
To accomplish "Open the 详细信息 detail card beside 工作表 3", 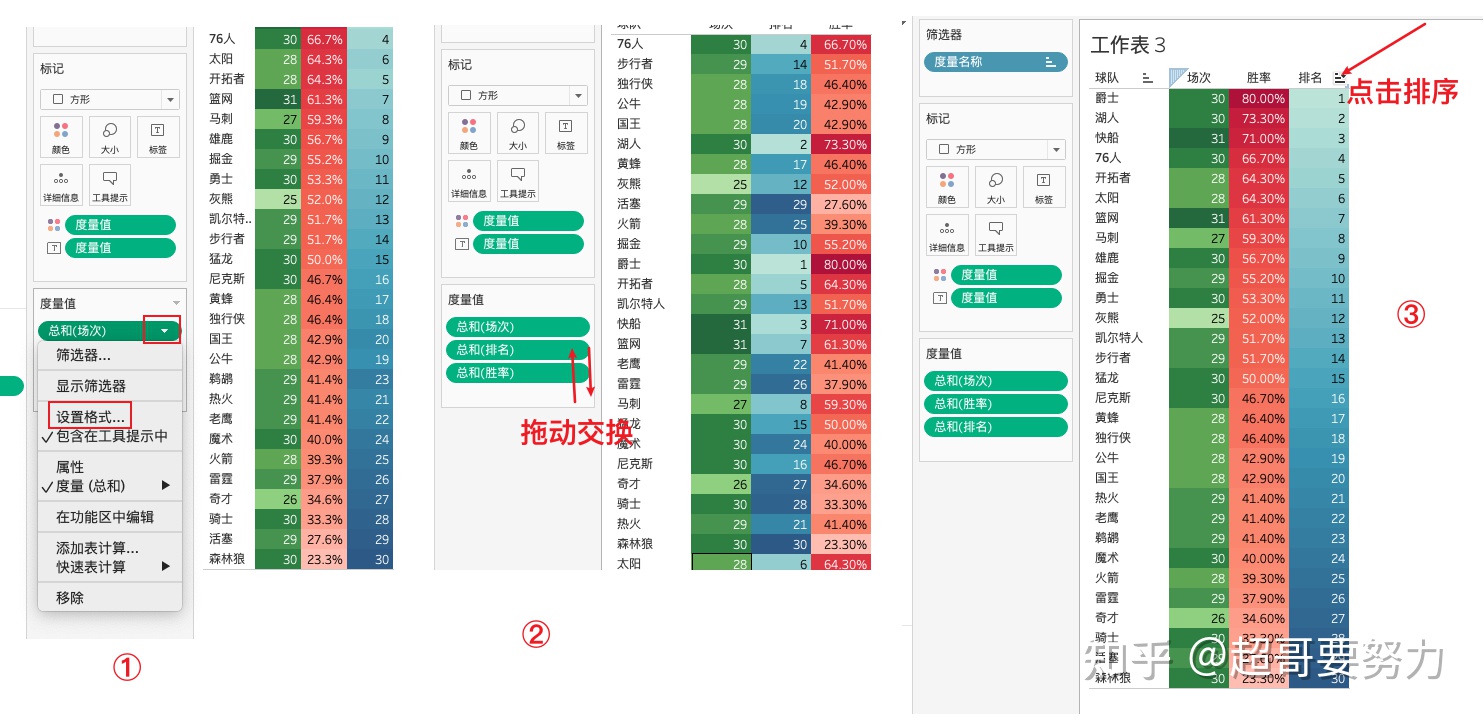I will point(947,235).
